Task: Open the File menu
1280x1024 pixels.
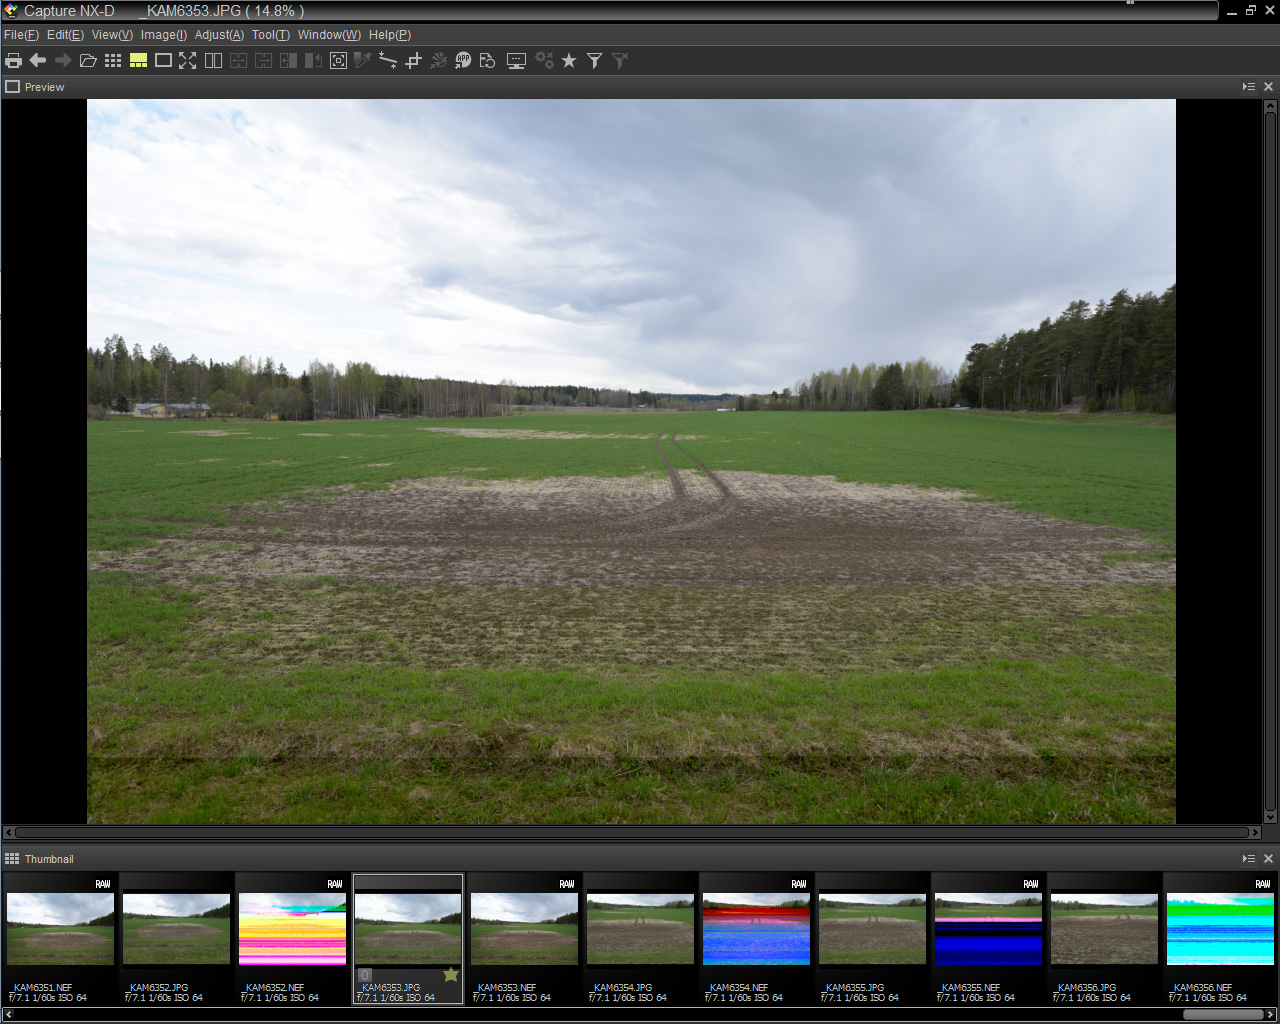Action: pos(21,35)
